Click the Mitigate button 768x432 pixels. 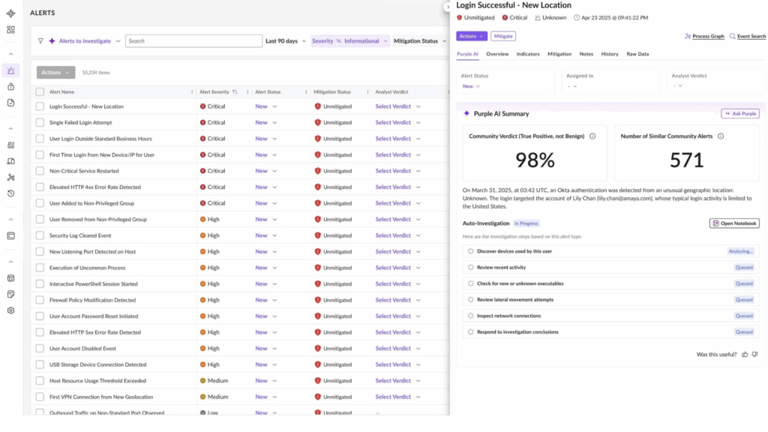click(x=504, y=36)
